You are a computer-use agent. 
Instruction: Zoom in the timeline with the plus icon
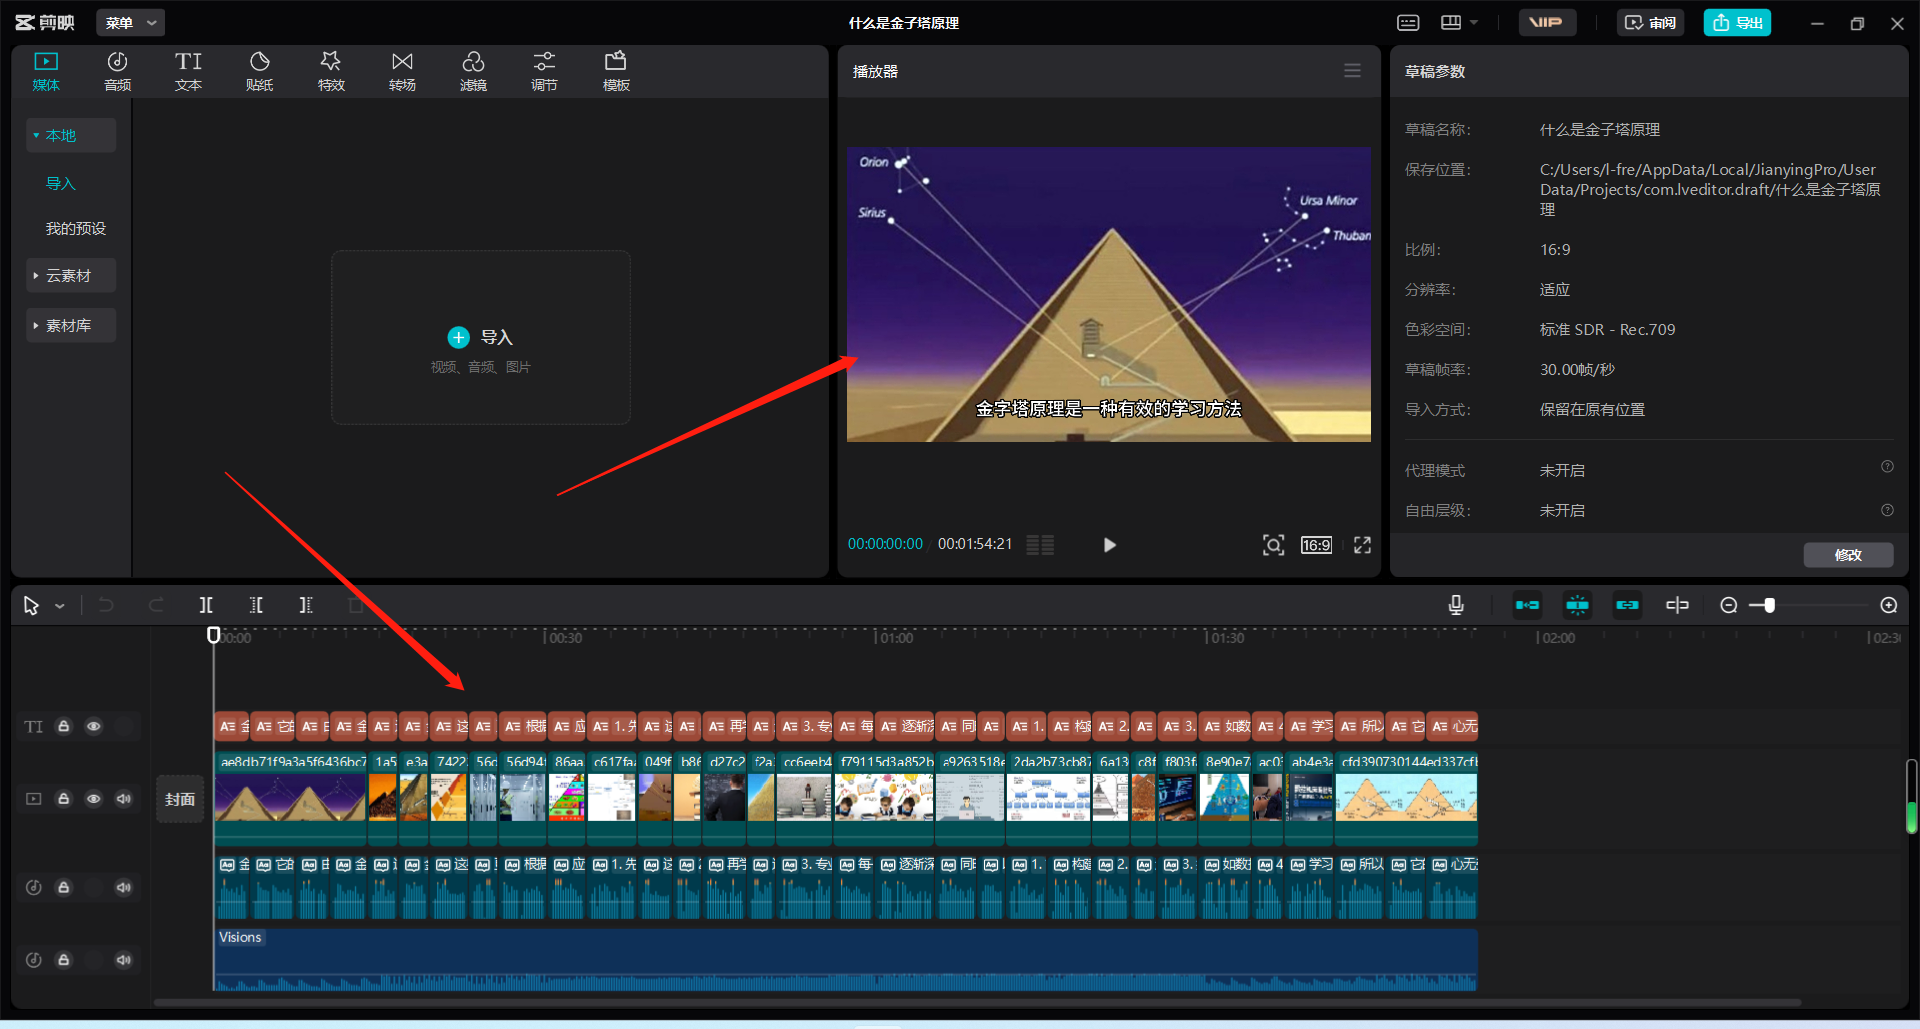[x=1888, y=605]
